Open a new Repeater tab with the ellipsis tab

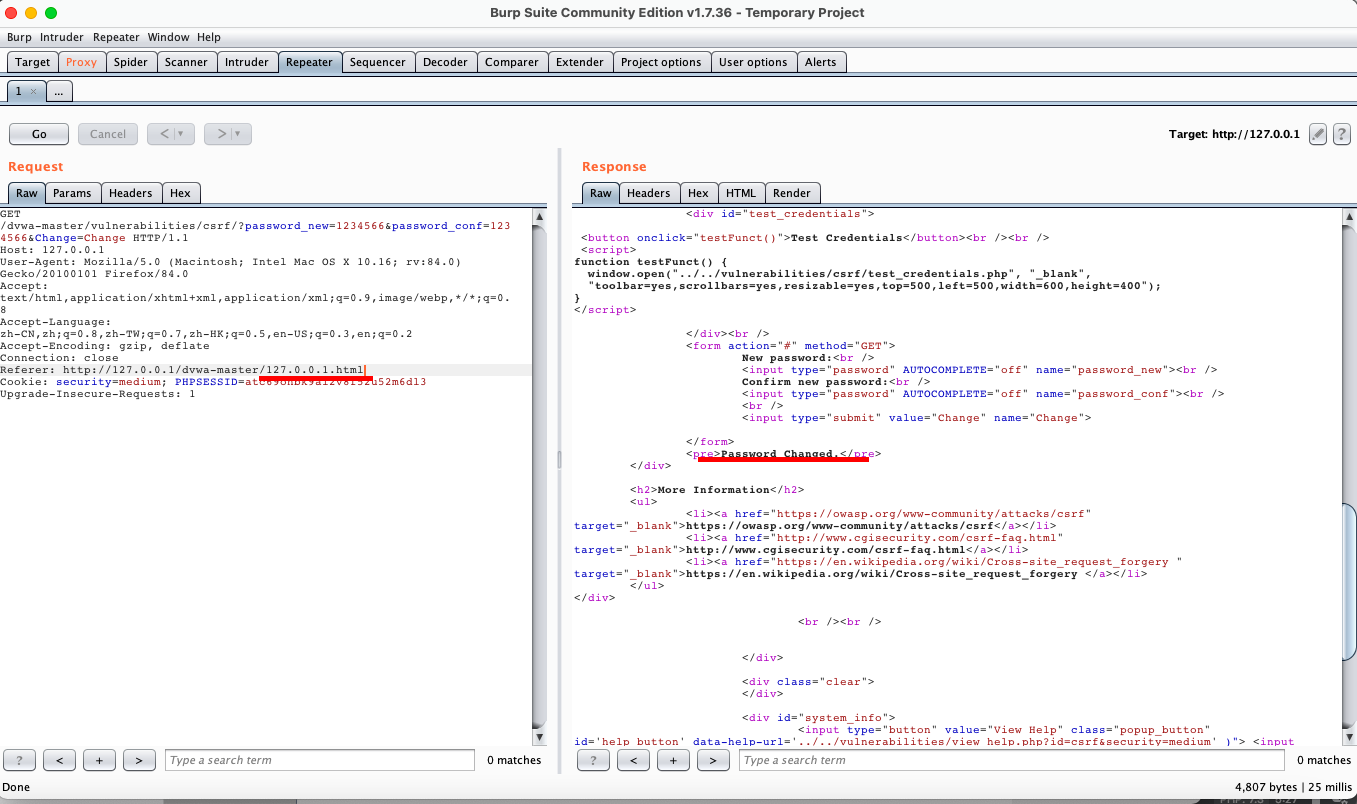[59, 91]
